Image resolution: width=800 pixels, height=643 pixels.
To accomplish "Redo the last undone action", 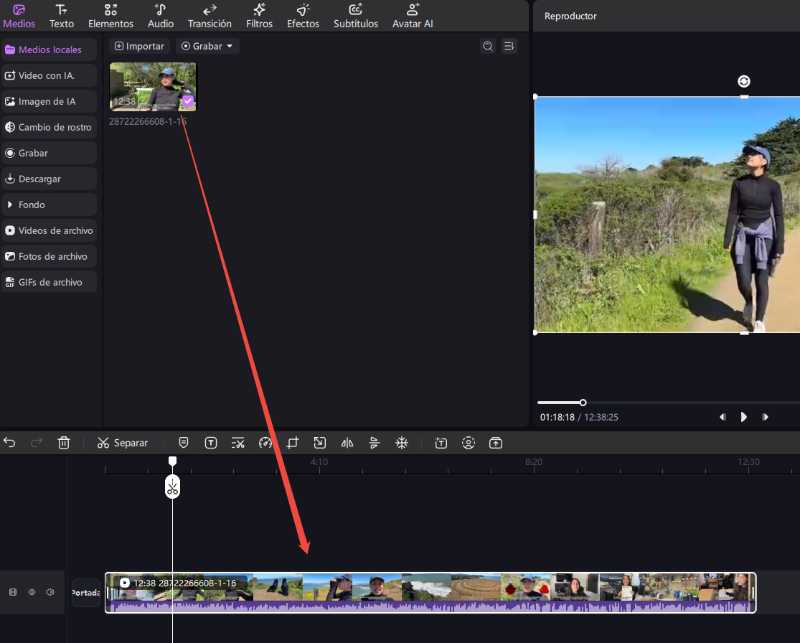I will (x=36, y=442).
